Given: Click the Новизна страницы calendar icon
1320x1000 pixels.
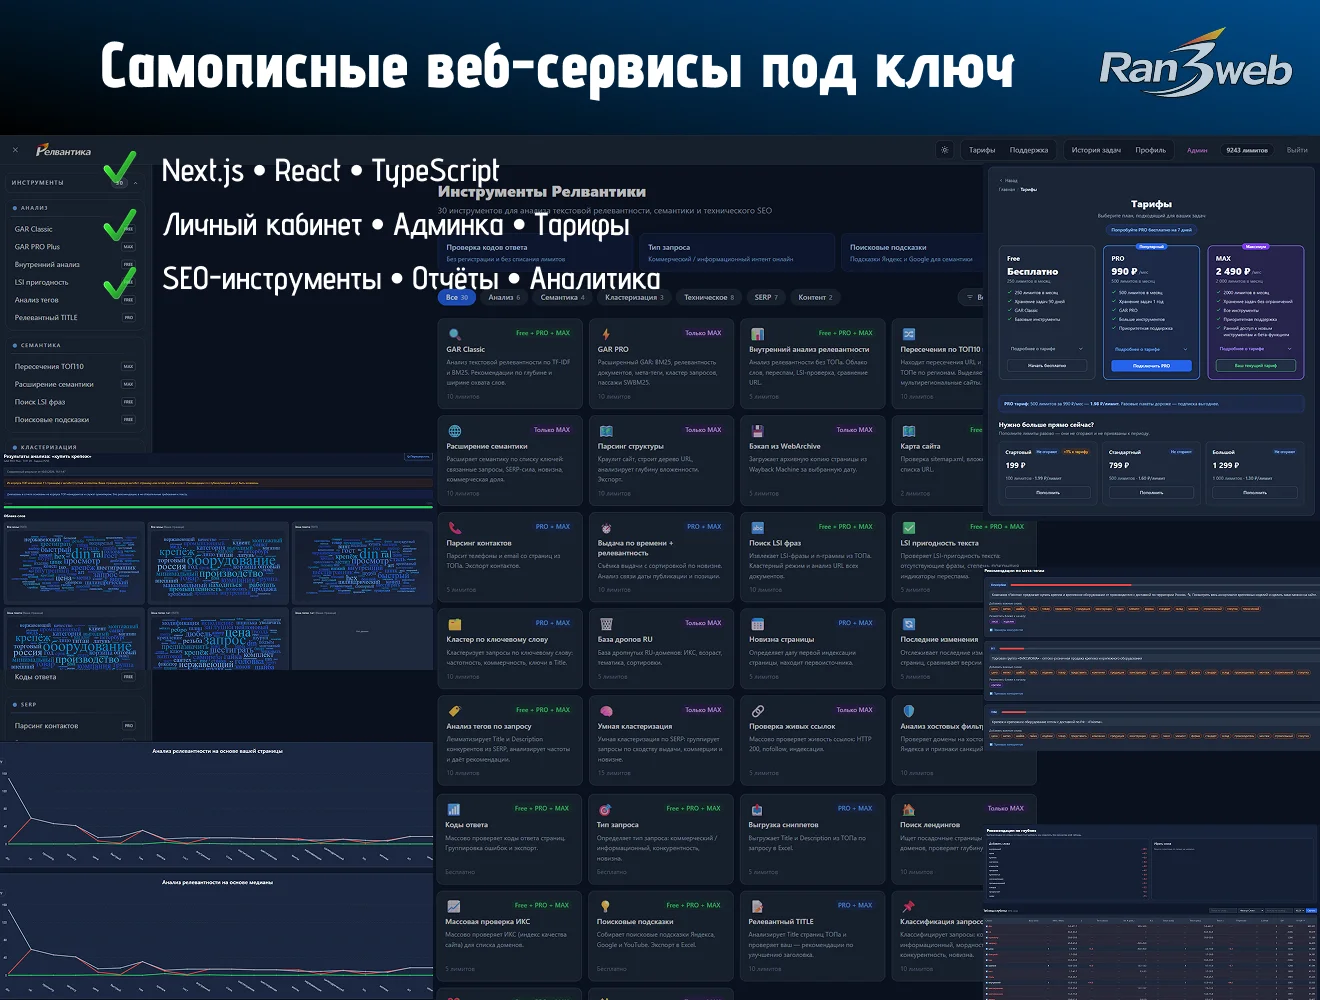Looking at the screenshot, I should (x=757, y=624).
